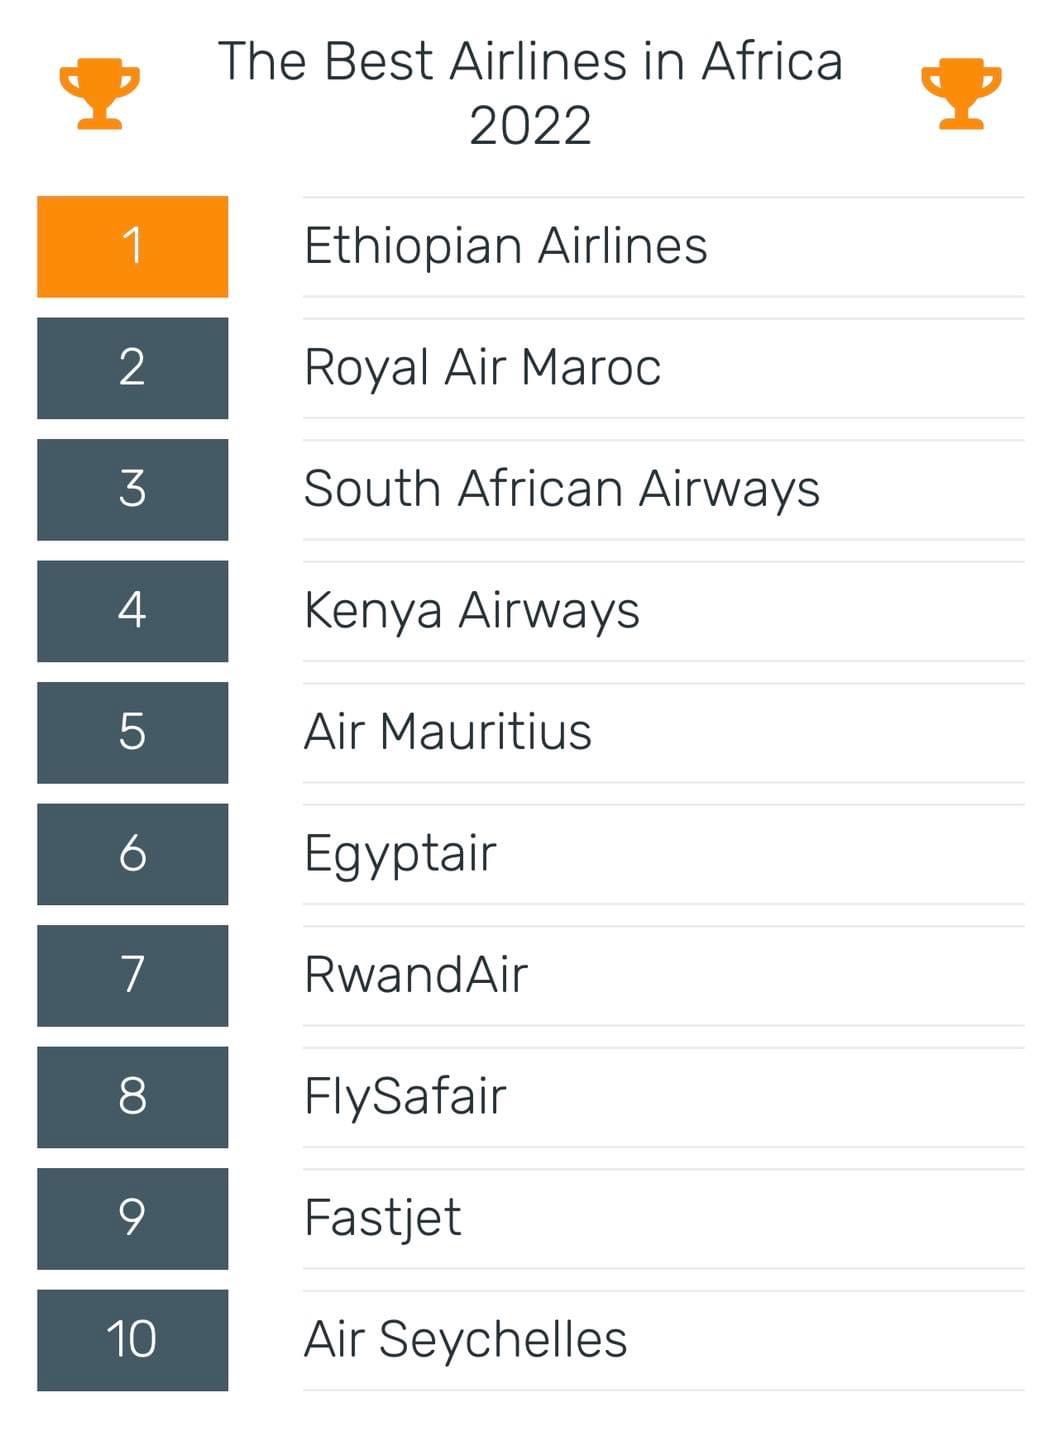The width and height of the screenshot is (1062, 1440).
Task: Click the rank 7 number box
Action: [x=132, y=975]
